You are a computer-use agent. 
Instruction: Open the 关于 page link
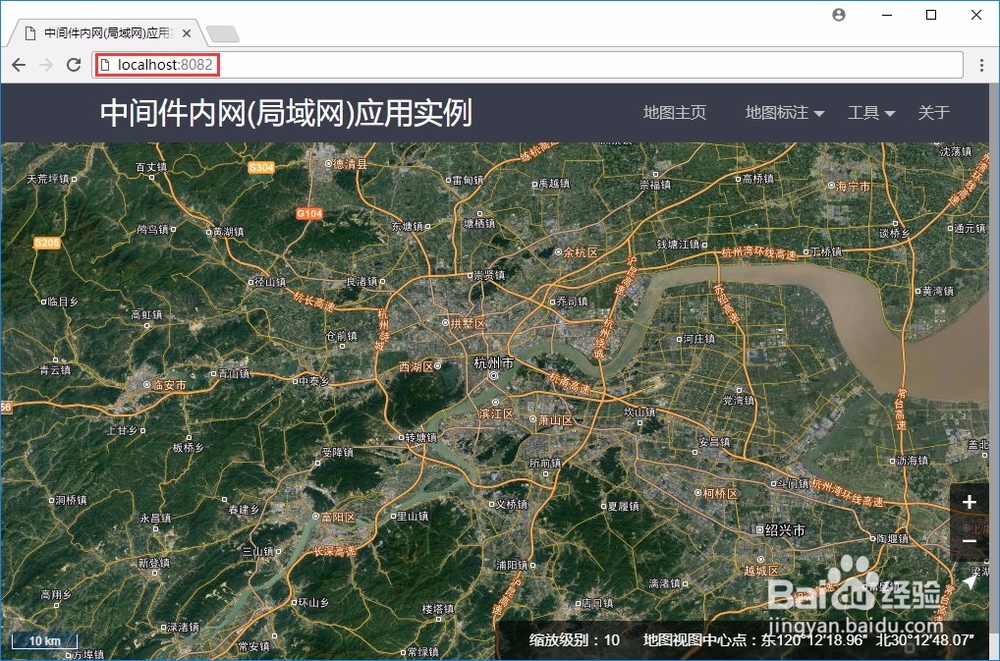coord(934,113)
